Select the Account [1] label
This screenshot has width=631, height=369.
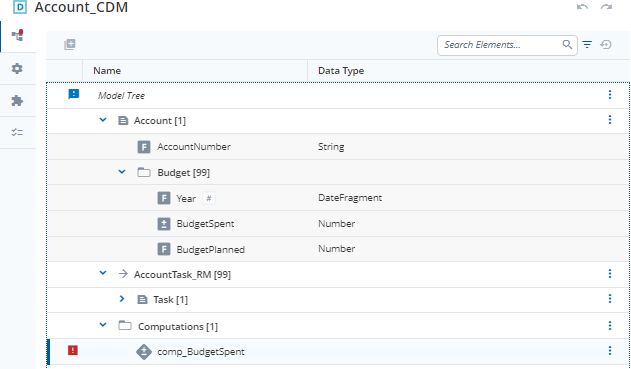click(160, 121)
